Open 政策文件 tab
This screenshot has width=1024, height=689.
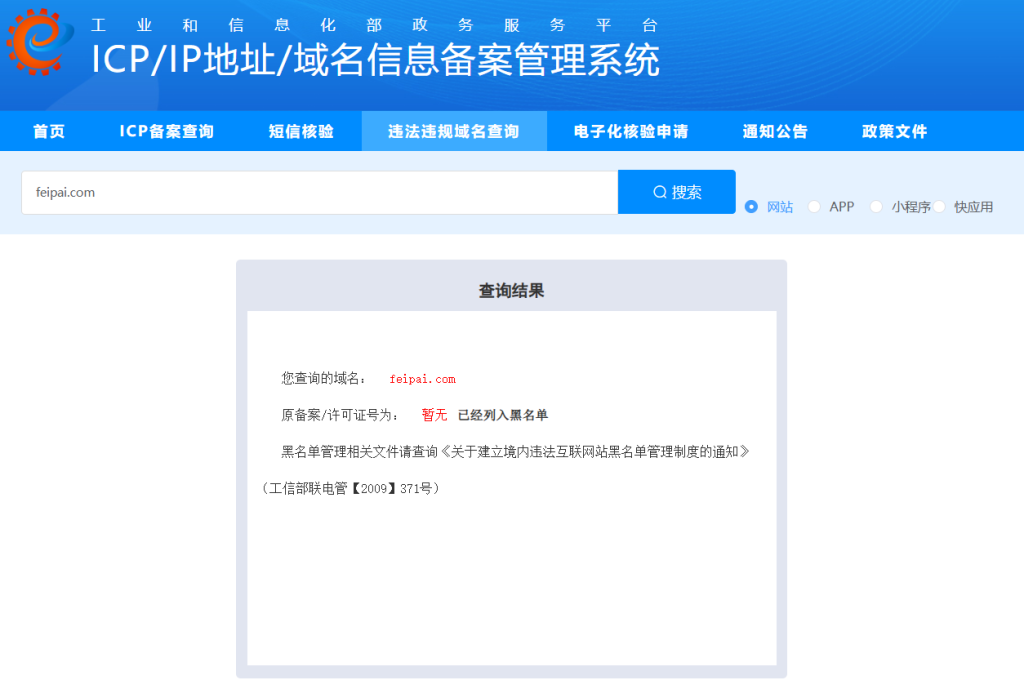click(x=895, y=131)
